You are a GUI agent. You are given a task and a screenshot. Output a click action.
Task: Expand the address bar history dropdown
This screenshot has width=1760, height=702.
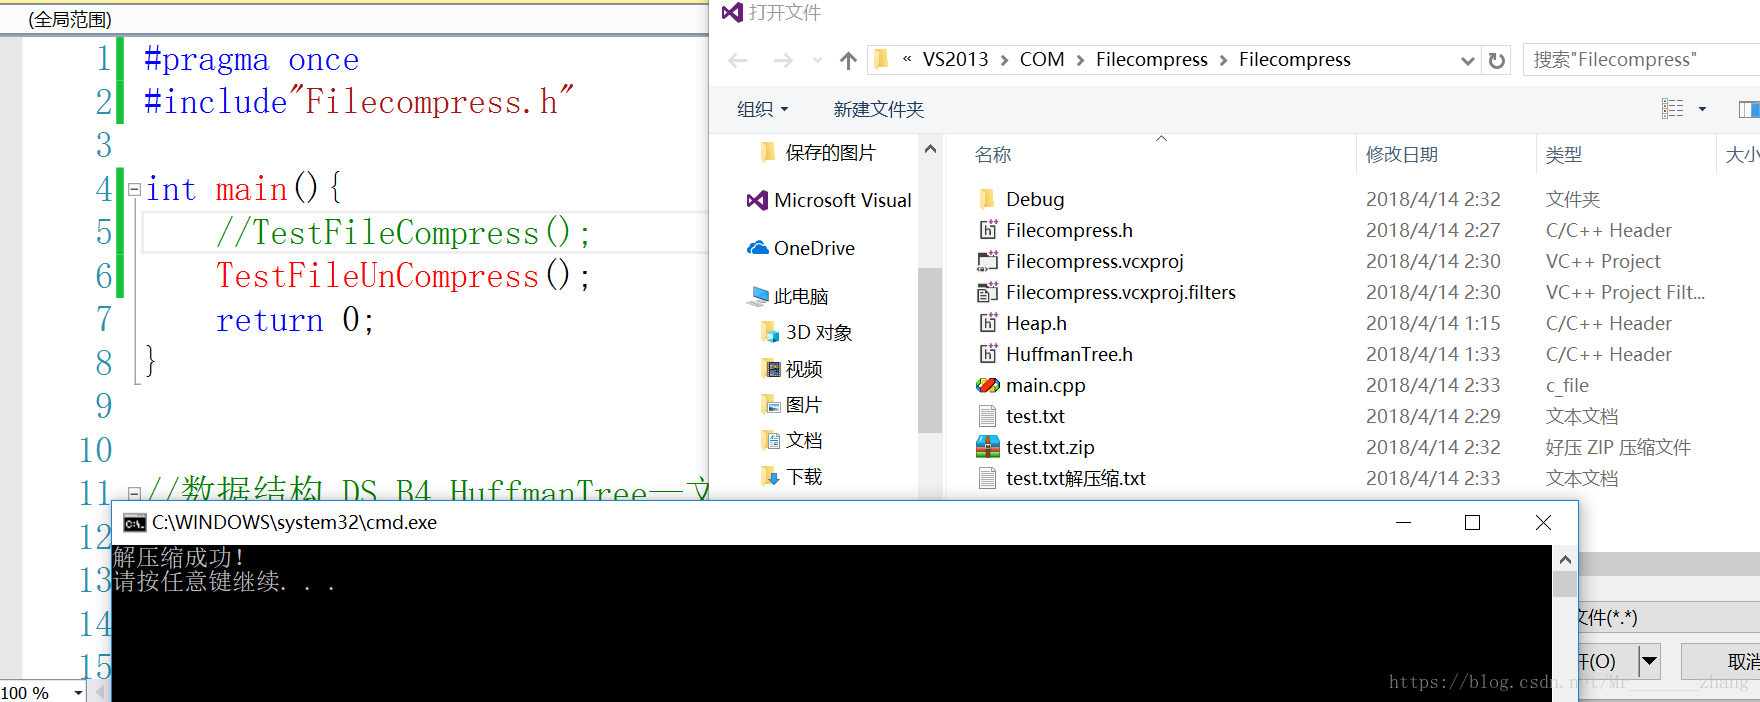pyautogui.click(x=1467, y=61)
